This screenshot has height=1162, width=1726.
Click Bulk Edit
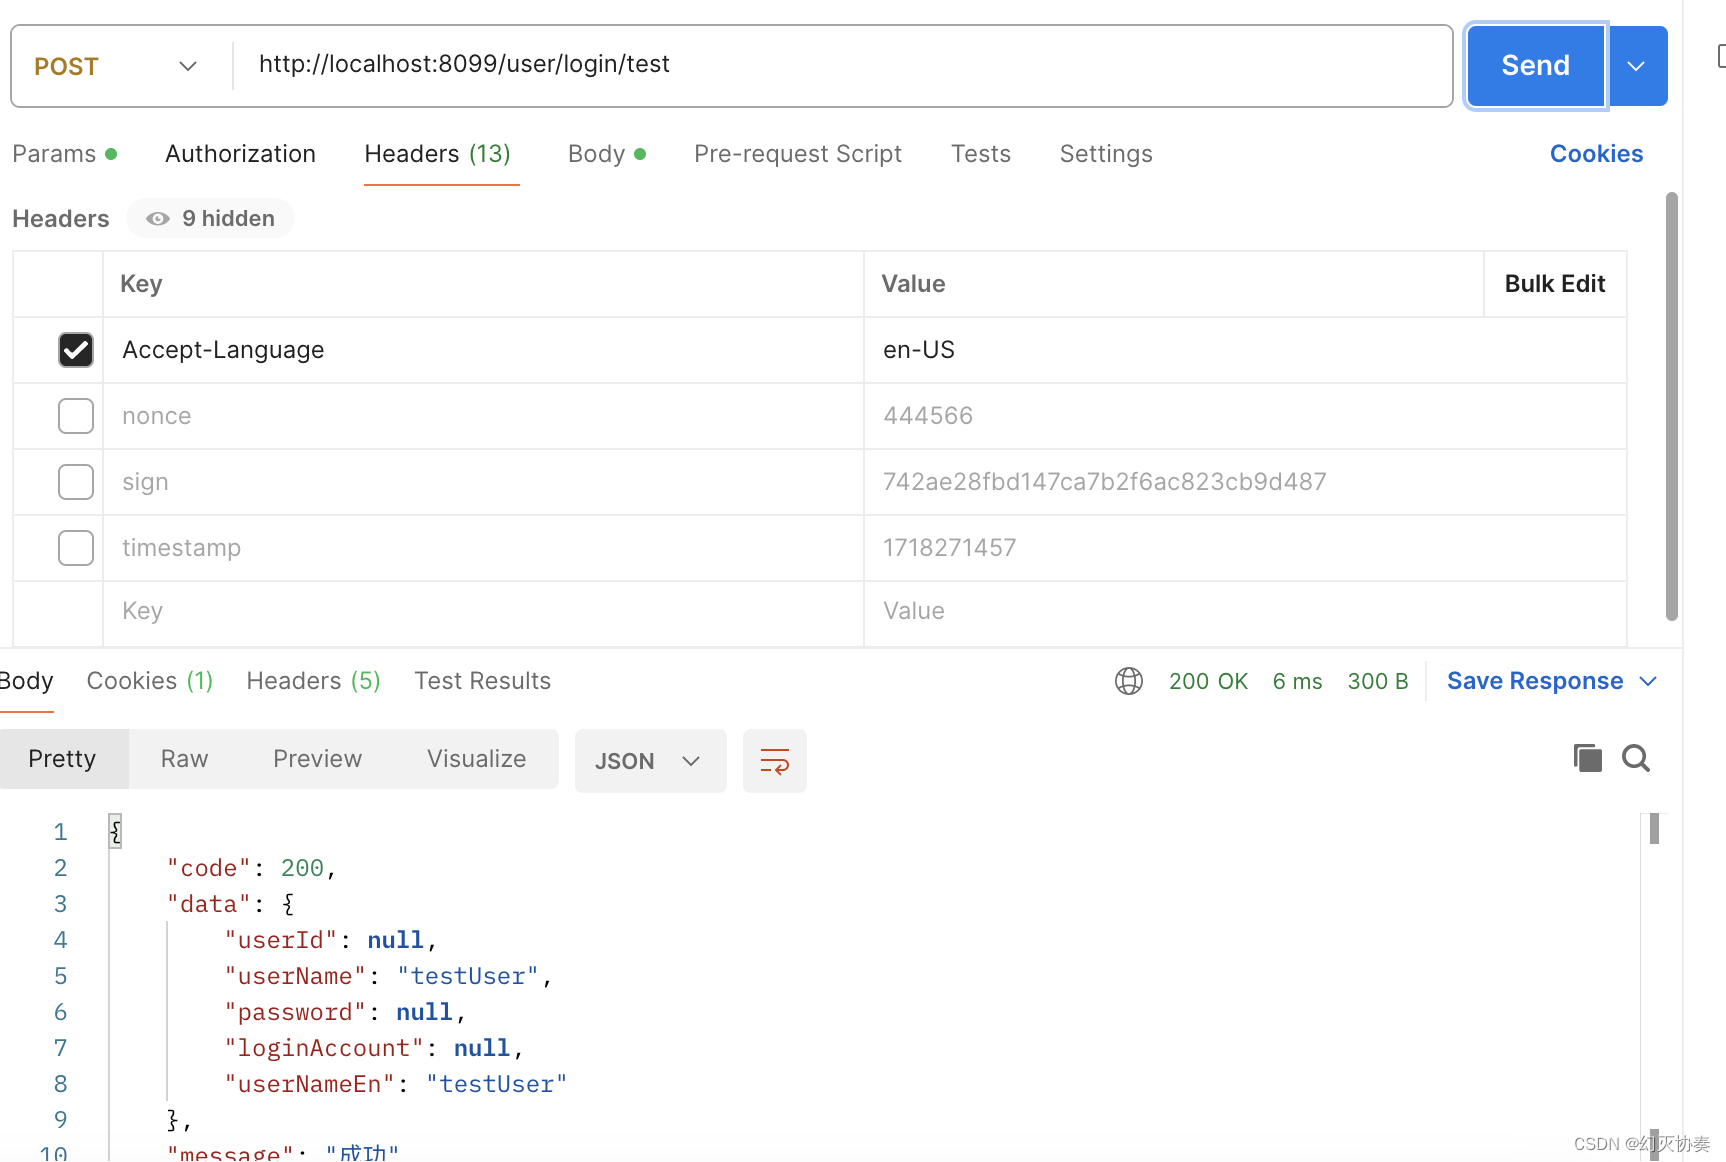click(x=1555, y=284)
